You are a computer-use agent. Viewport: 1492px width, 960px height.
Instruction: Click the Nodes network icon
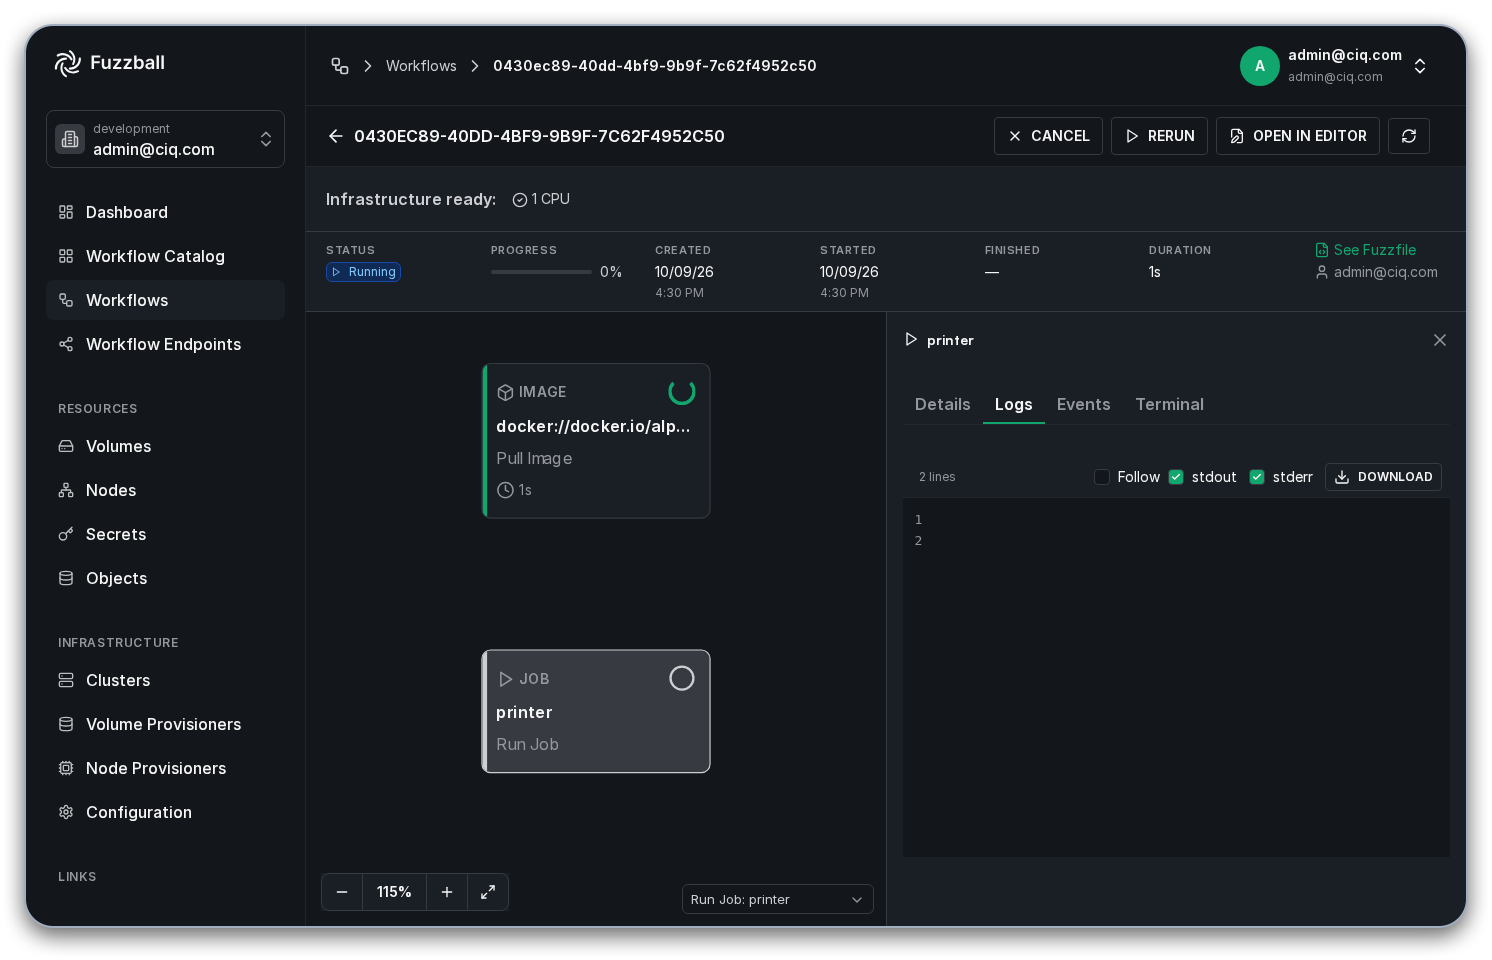pos(66,490)
